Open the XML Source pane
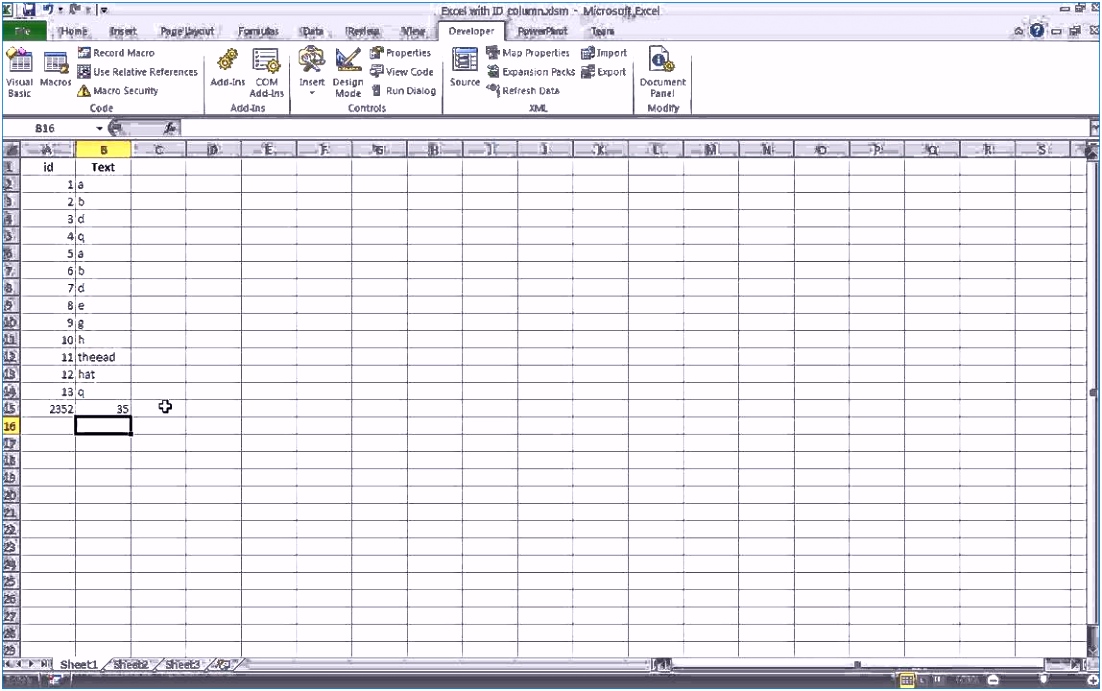This screenshot has width=1102, height=691. click(x=465, y=69)
